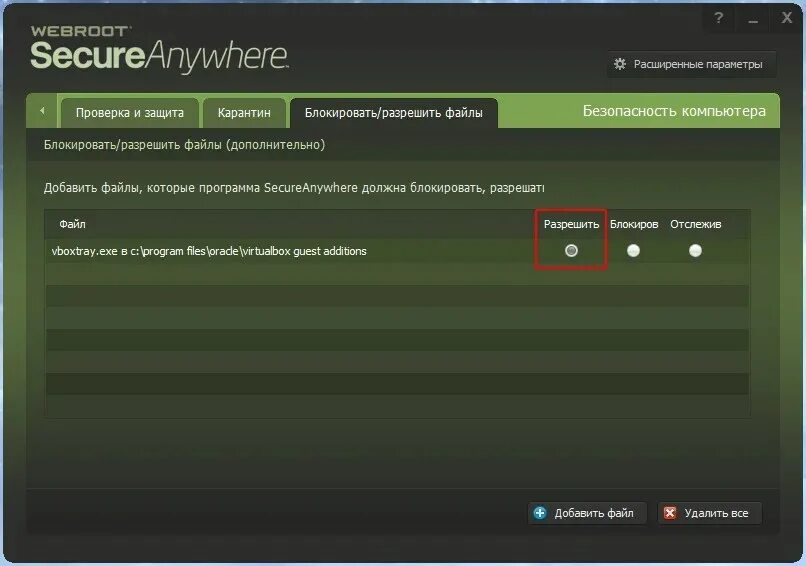
Task: Close the SecureAnywhere window
Action: pyautogui.click(x=786, y=19)
